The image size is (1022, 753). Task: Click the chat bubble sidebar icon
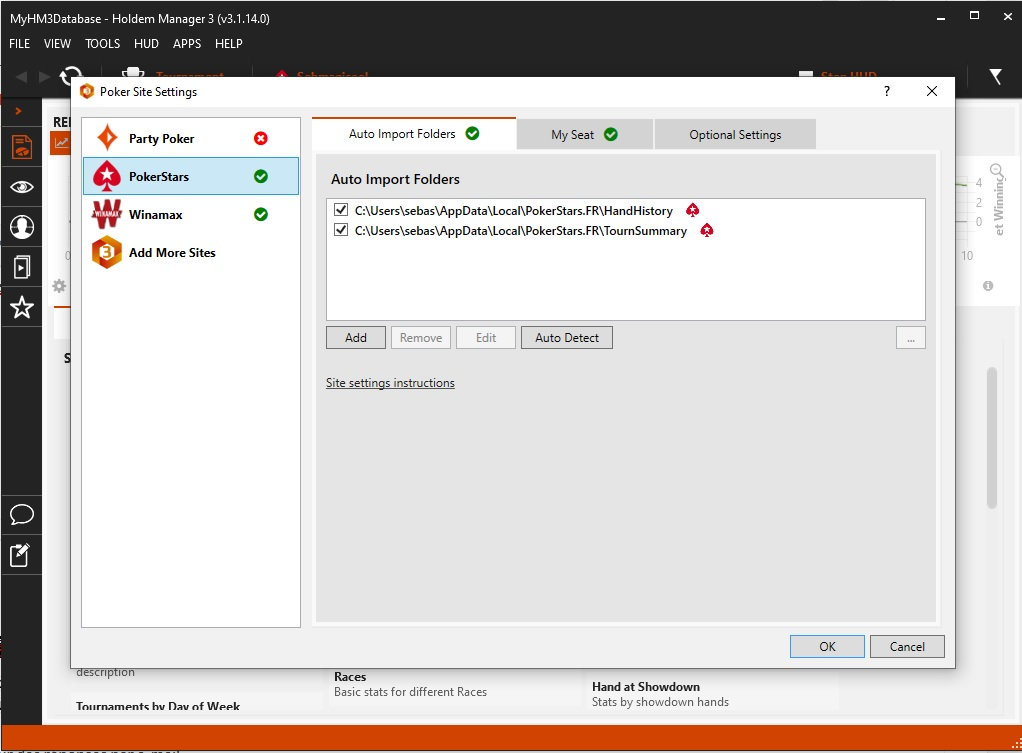pyautogui.click(x=22, y=514)
